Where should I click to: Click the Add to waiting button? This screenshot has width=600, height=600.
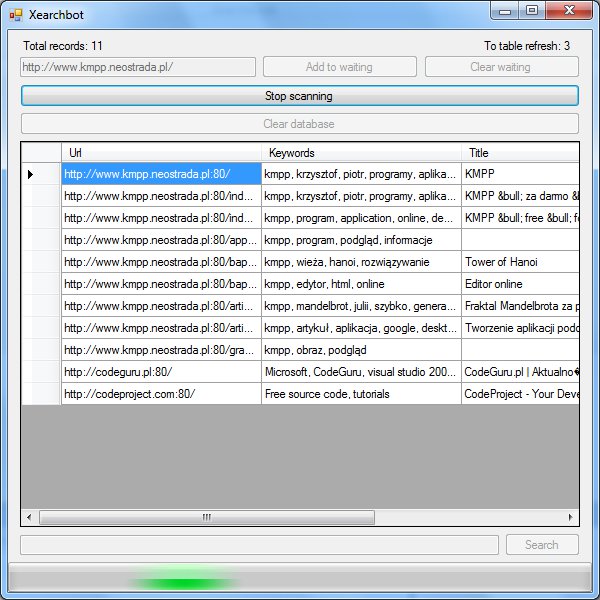click(x=339, y=67)
